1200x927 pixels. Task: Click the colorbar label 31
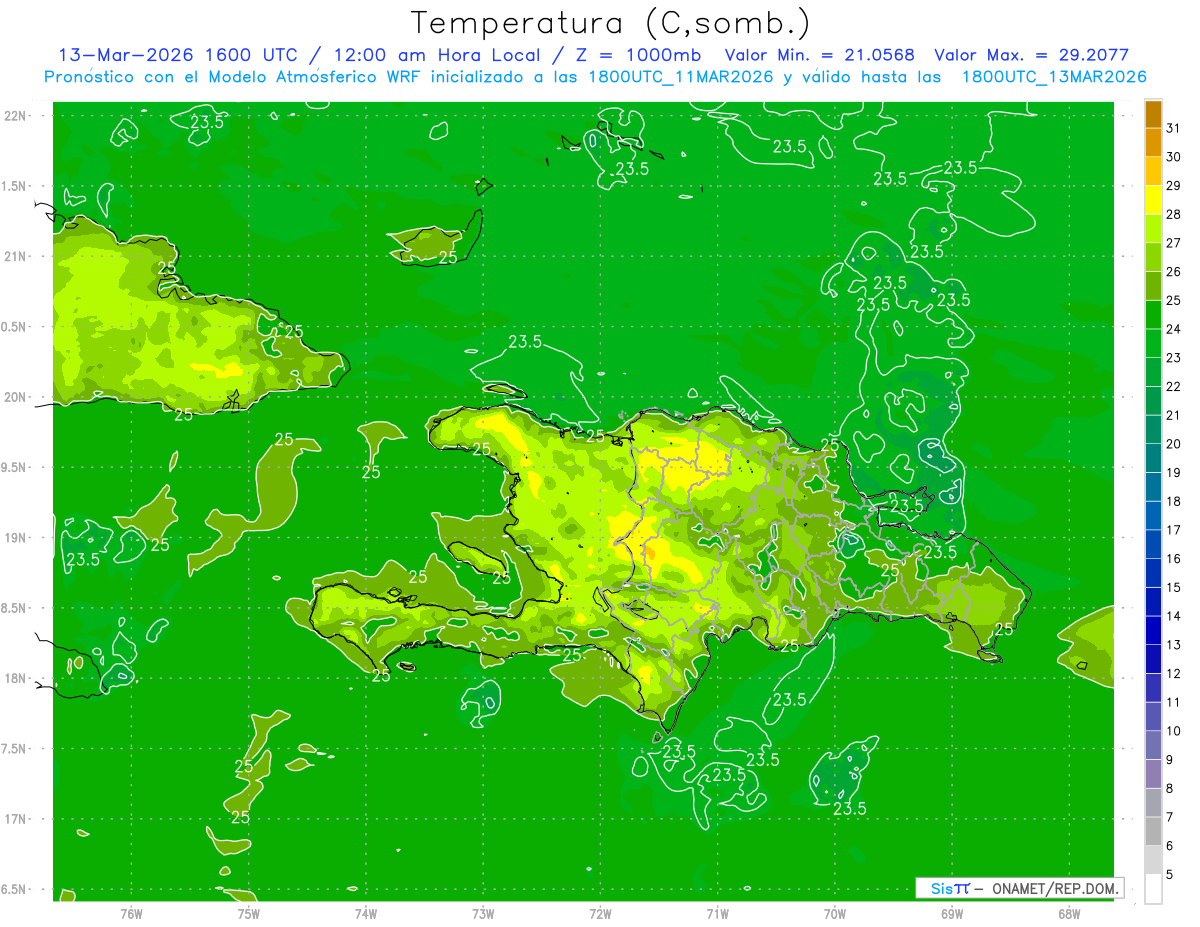pyautogui.click(x=1174, y=128)
